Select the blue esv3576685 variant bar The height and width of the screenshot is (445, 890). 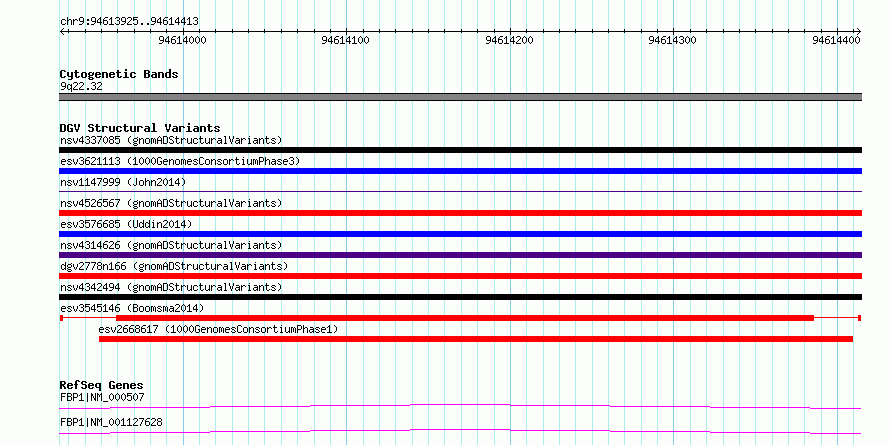460,234
